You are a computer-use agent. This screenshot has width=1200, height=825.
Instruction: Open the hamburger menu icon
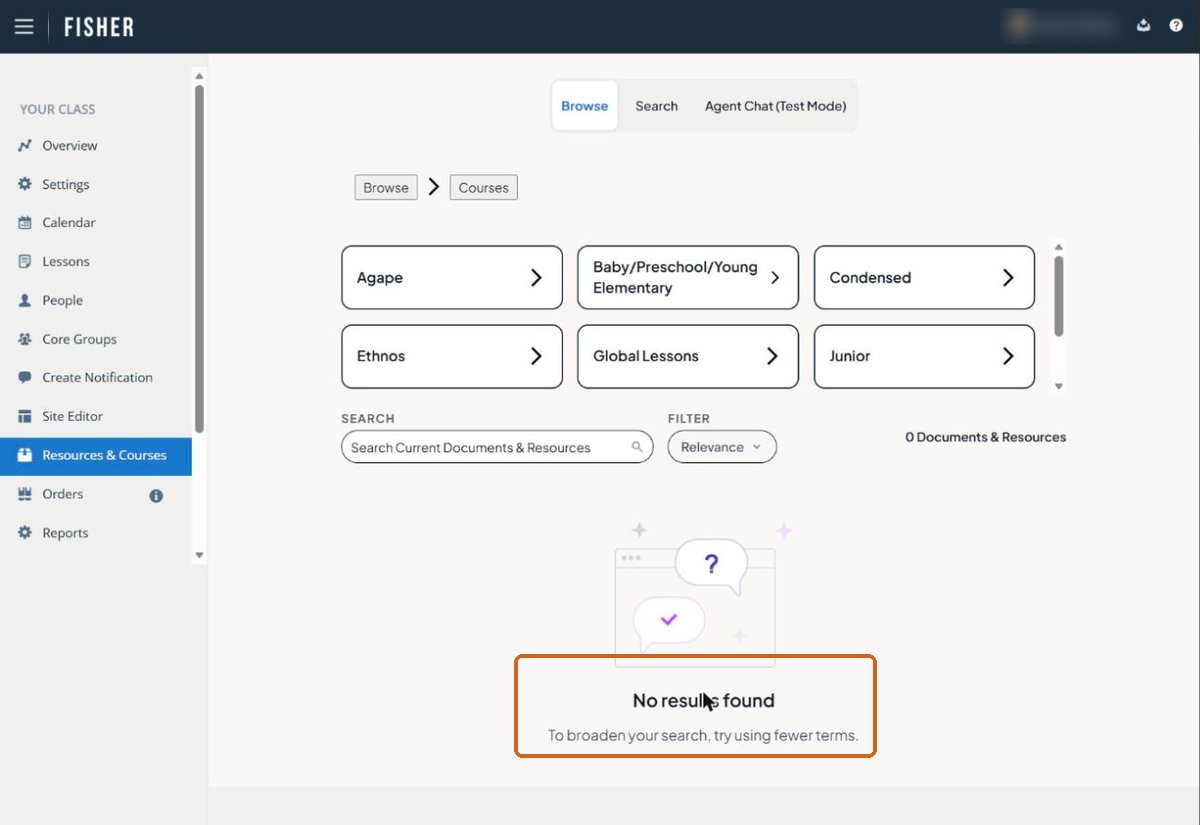click(24, 27)
